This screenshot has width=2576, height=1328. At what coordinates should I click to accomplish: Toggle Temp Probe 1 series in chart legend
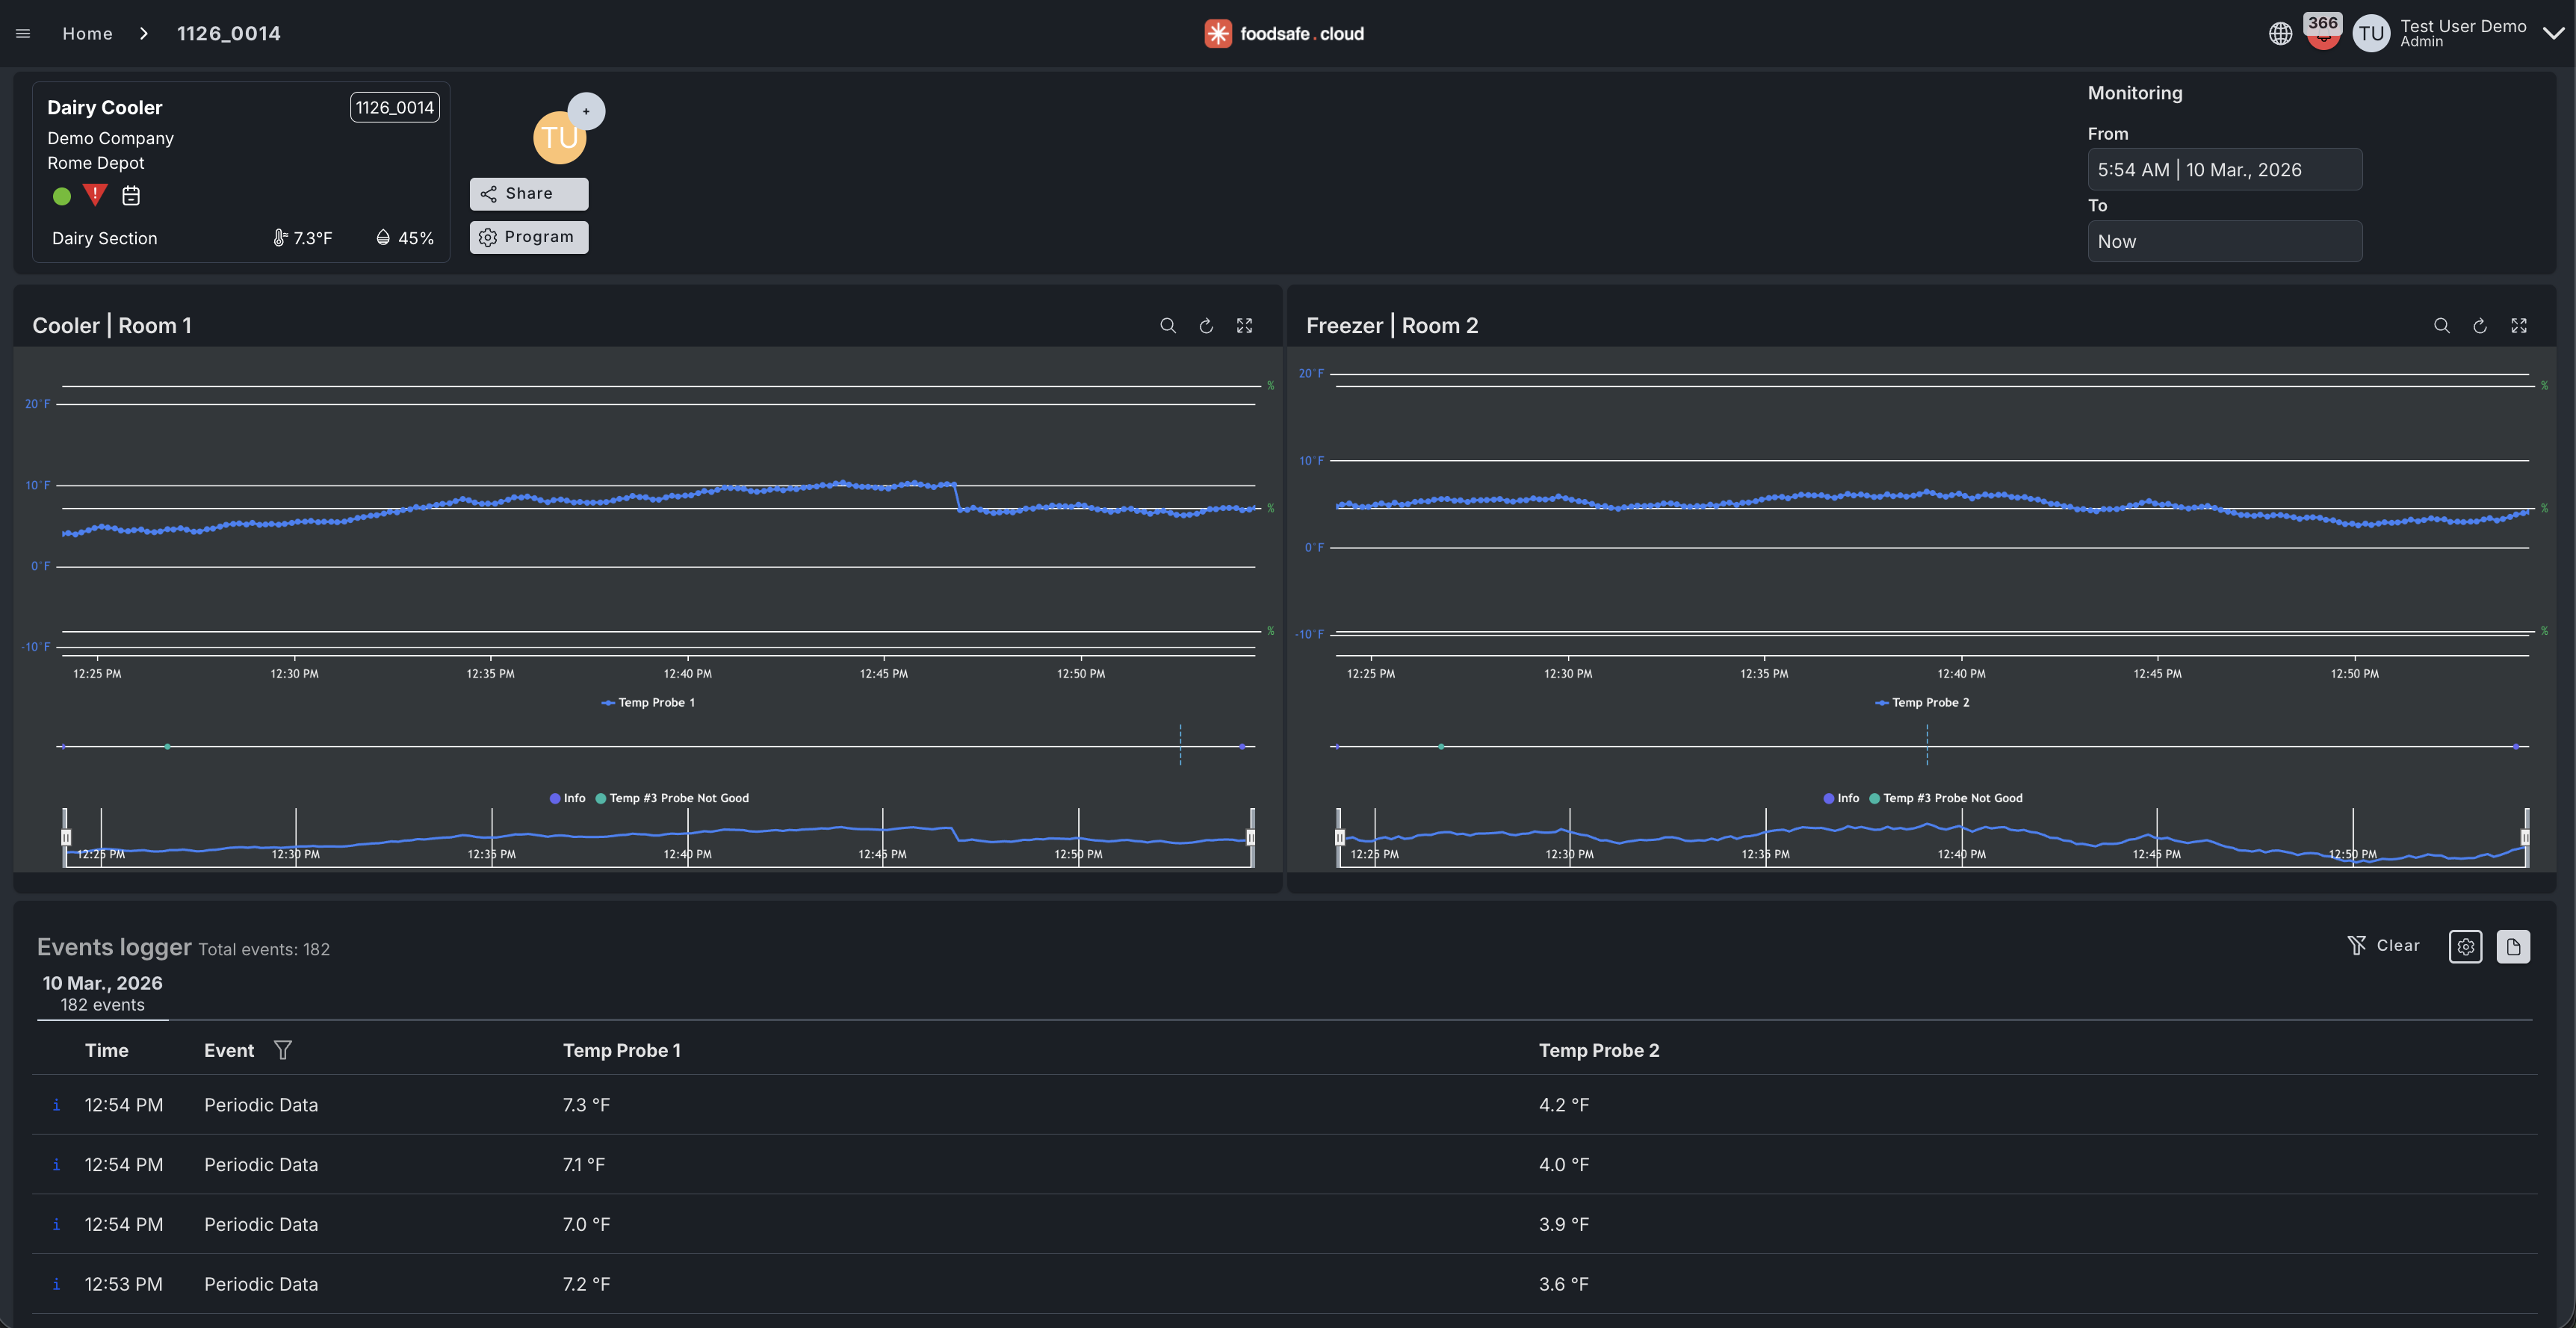point(648,702)
